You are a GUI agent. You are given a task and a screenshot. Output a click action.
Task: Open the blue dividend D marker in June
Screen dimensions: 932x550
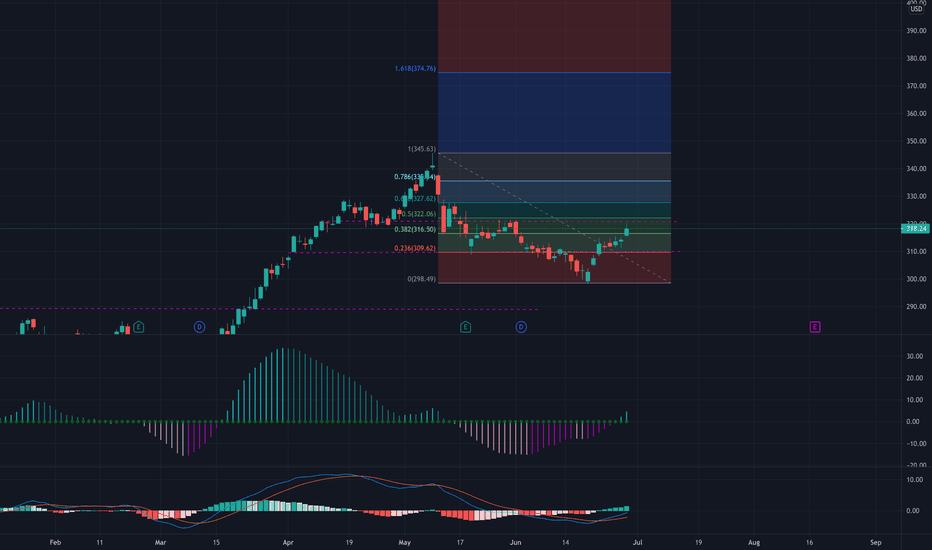[x=521, y=327]
